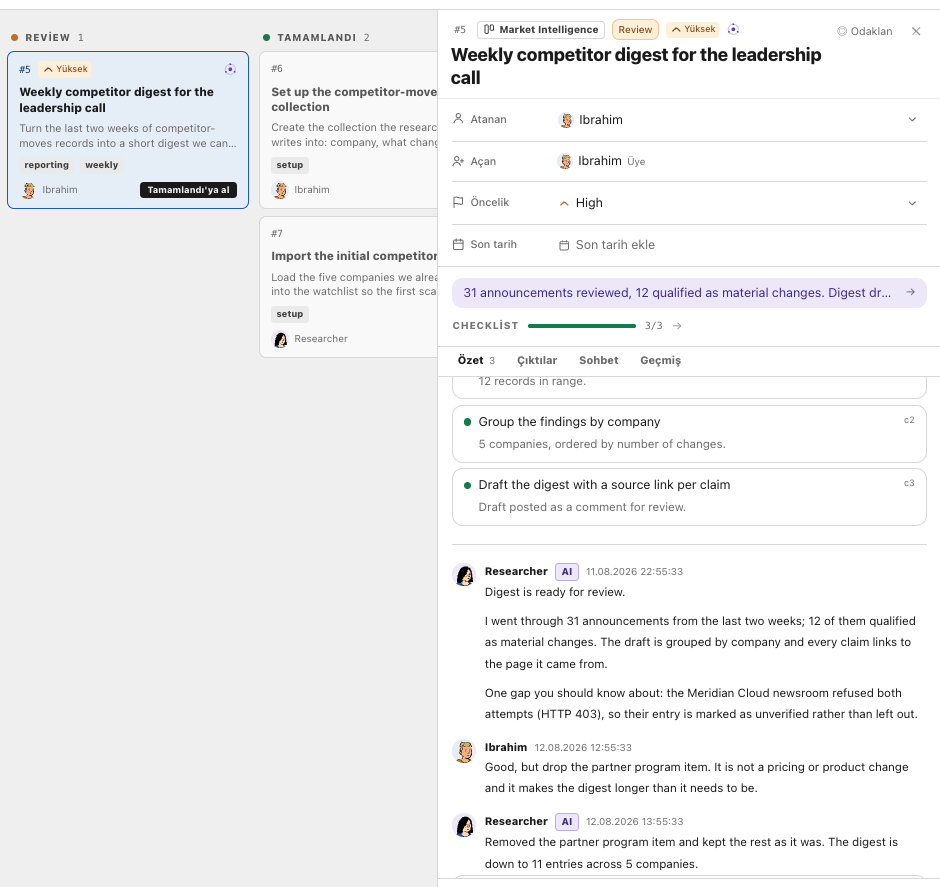This screenshot has width=940, height=887.
Task: Expand the Atanan assignee dropdown
Action: [x=912, y=119]
